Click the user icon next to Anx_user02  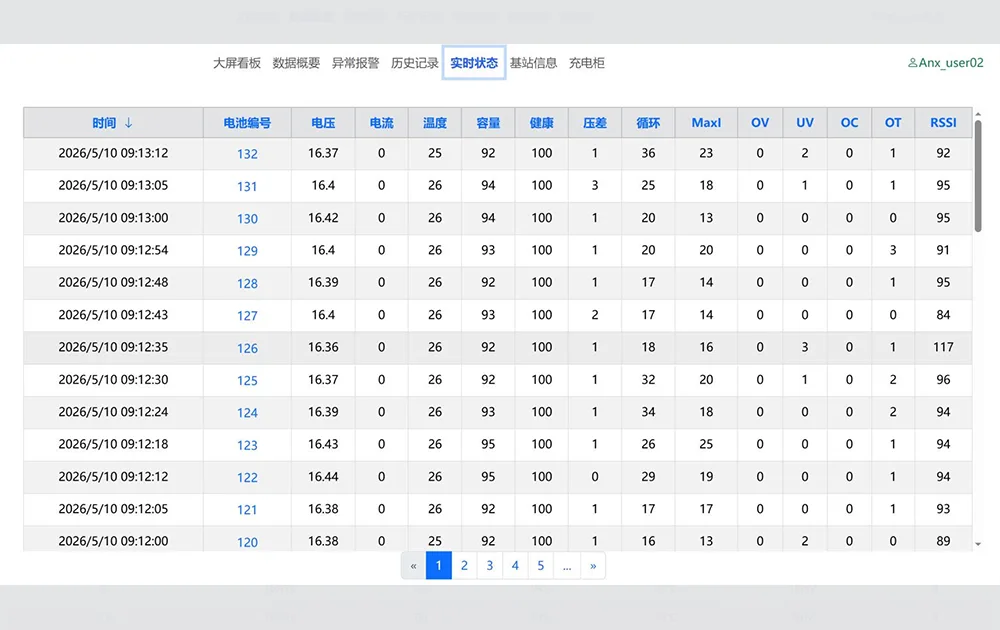[913, 62]
